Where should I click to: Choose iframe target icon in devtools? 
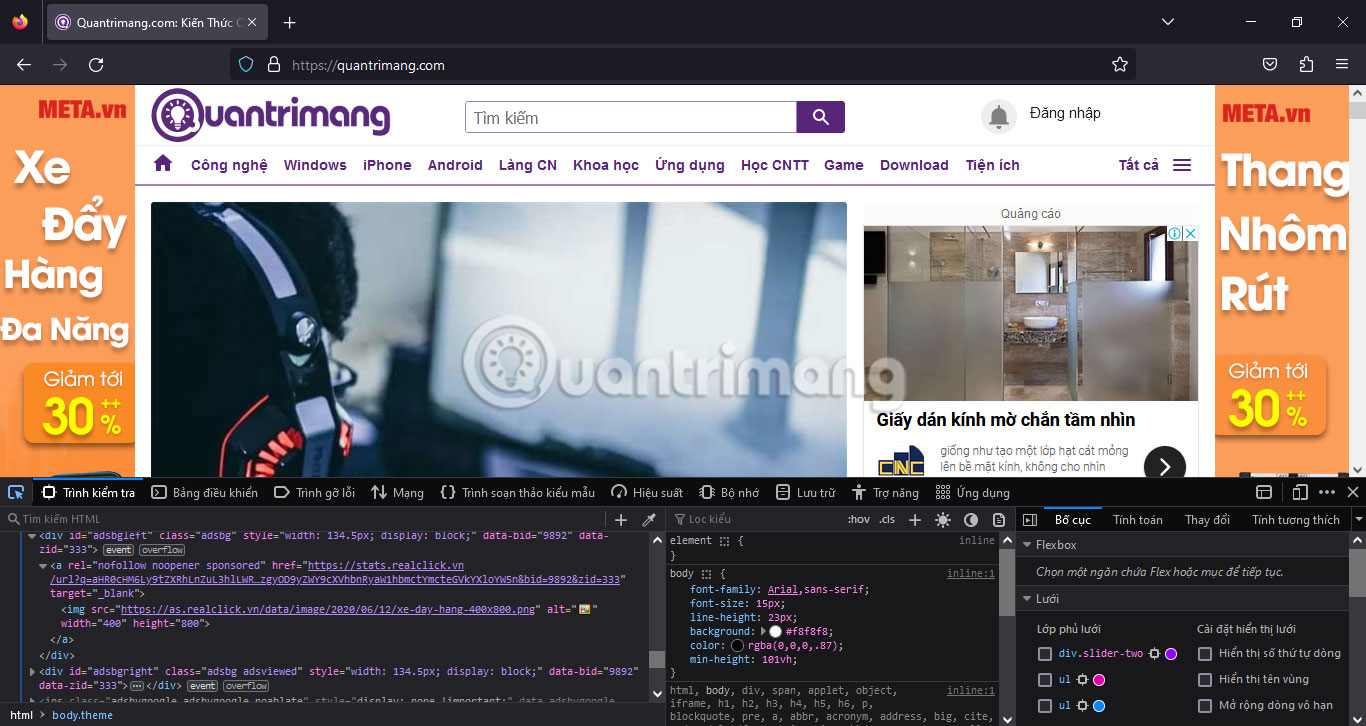click(x=1264, y=492)
